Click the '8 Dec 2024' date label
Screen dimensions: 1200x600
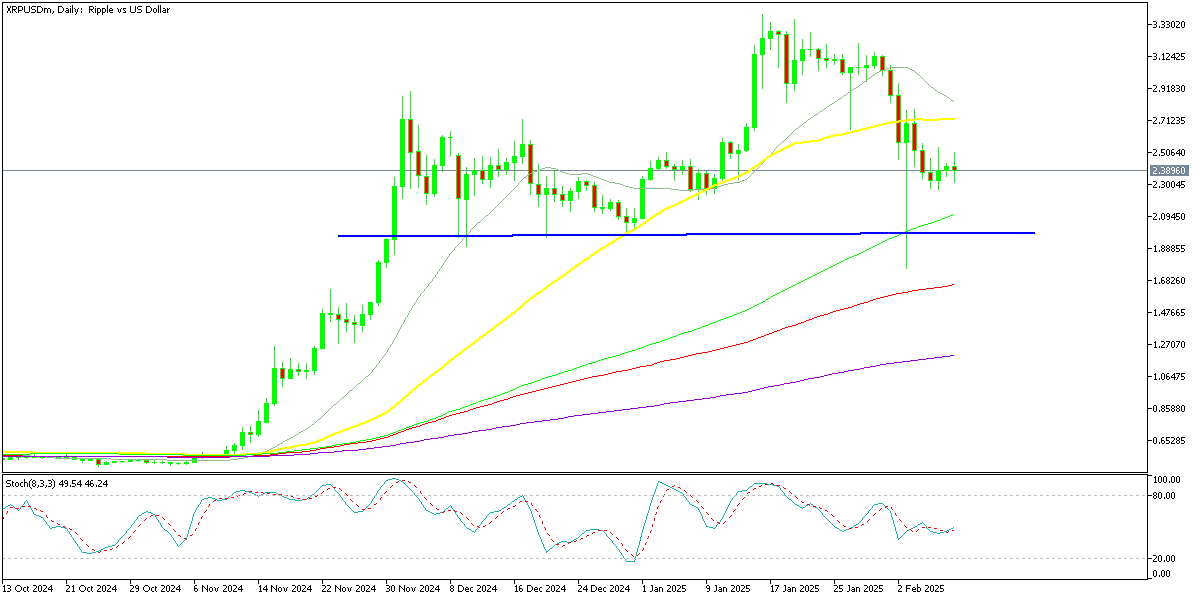pyautogui.click(x=475, y=590)
